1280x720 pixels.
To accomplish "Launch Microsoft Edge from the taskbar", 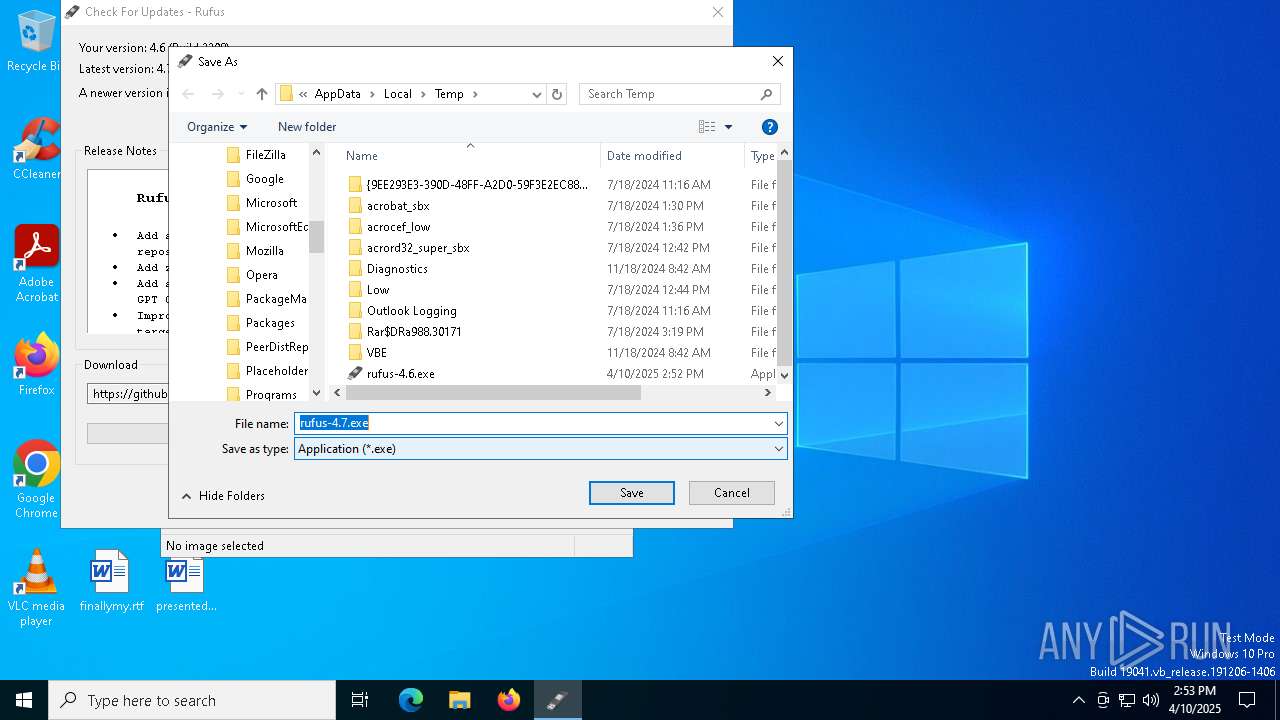I will pos(411,700).
